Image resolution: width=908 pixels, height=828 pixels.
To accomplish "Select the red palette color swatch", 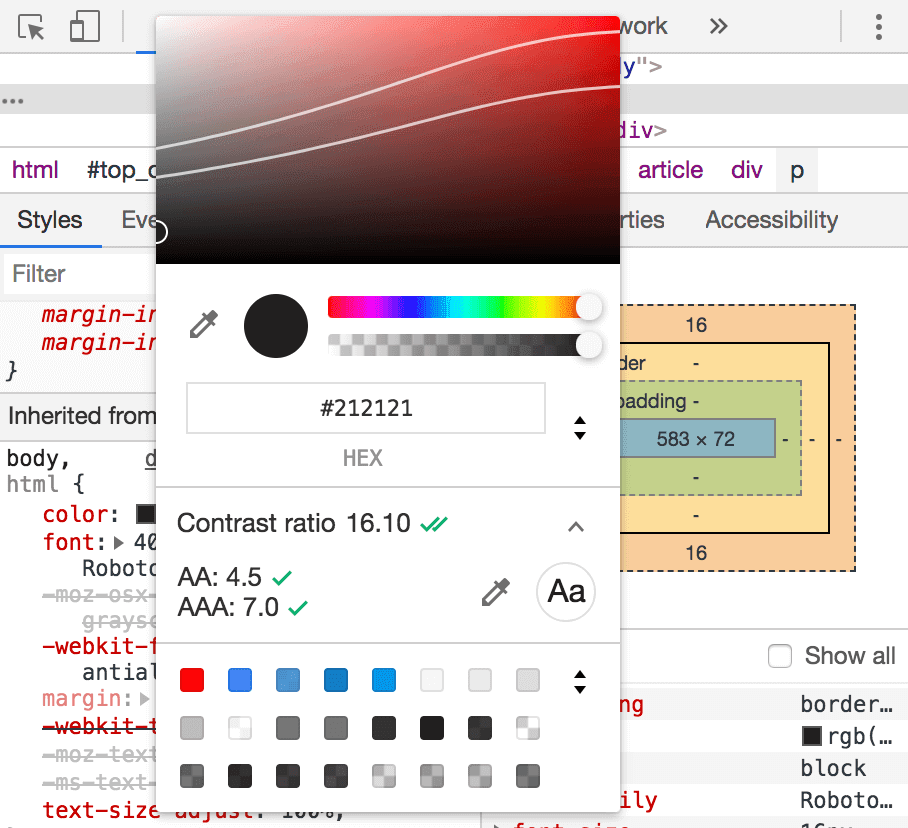I will point(191,681).
